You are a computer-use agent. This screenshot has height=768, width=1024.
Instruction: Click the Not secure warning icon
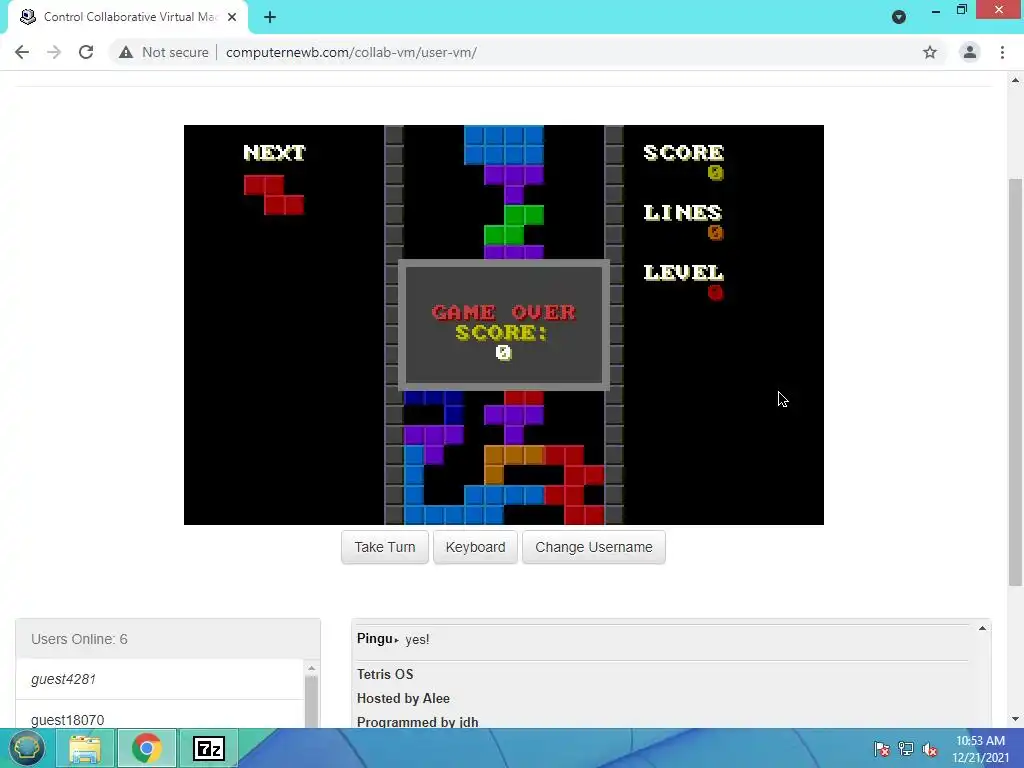(x=126, y=52)
